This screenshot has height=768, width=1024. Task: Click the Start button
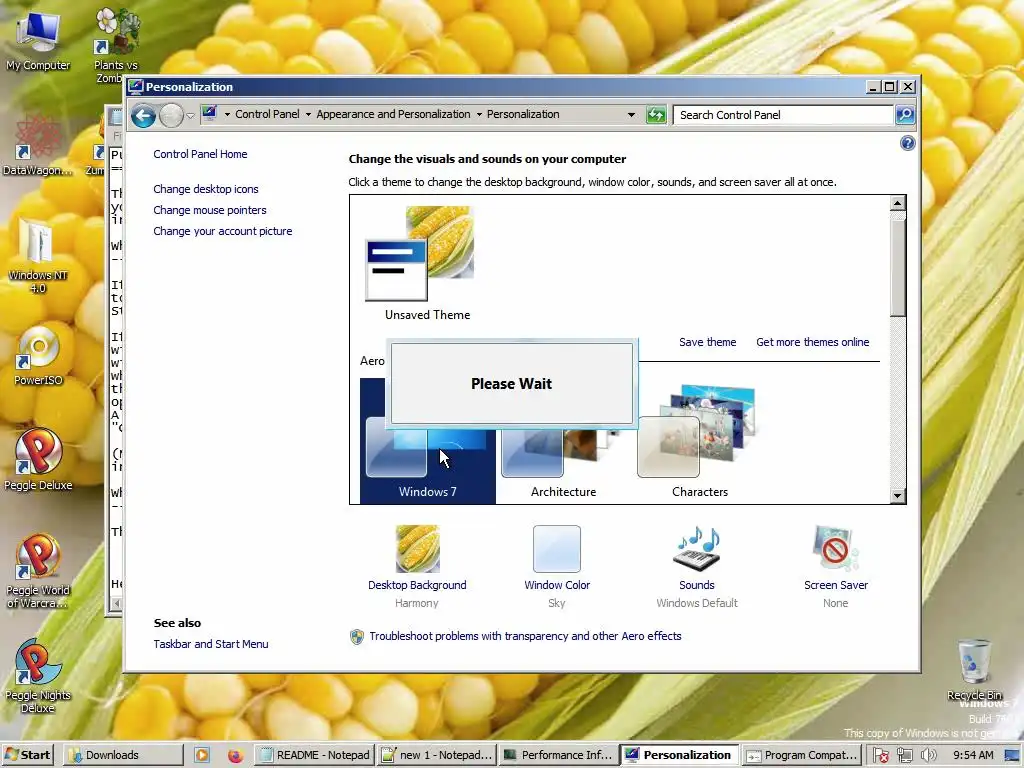[x=27, y=755]
